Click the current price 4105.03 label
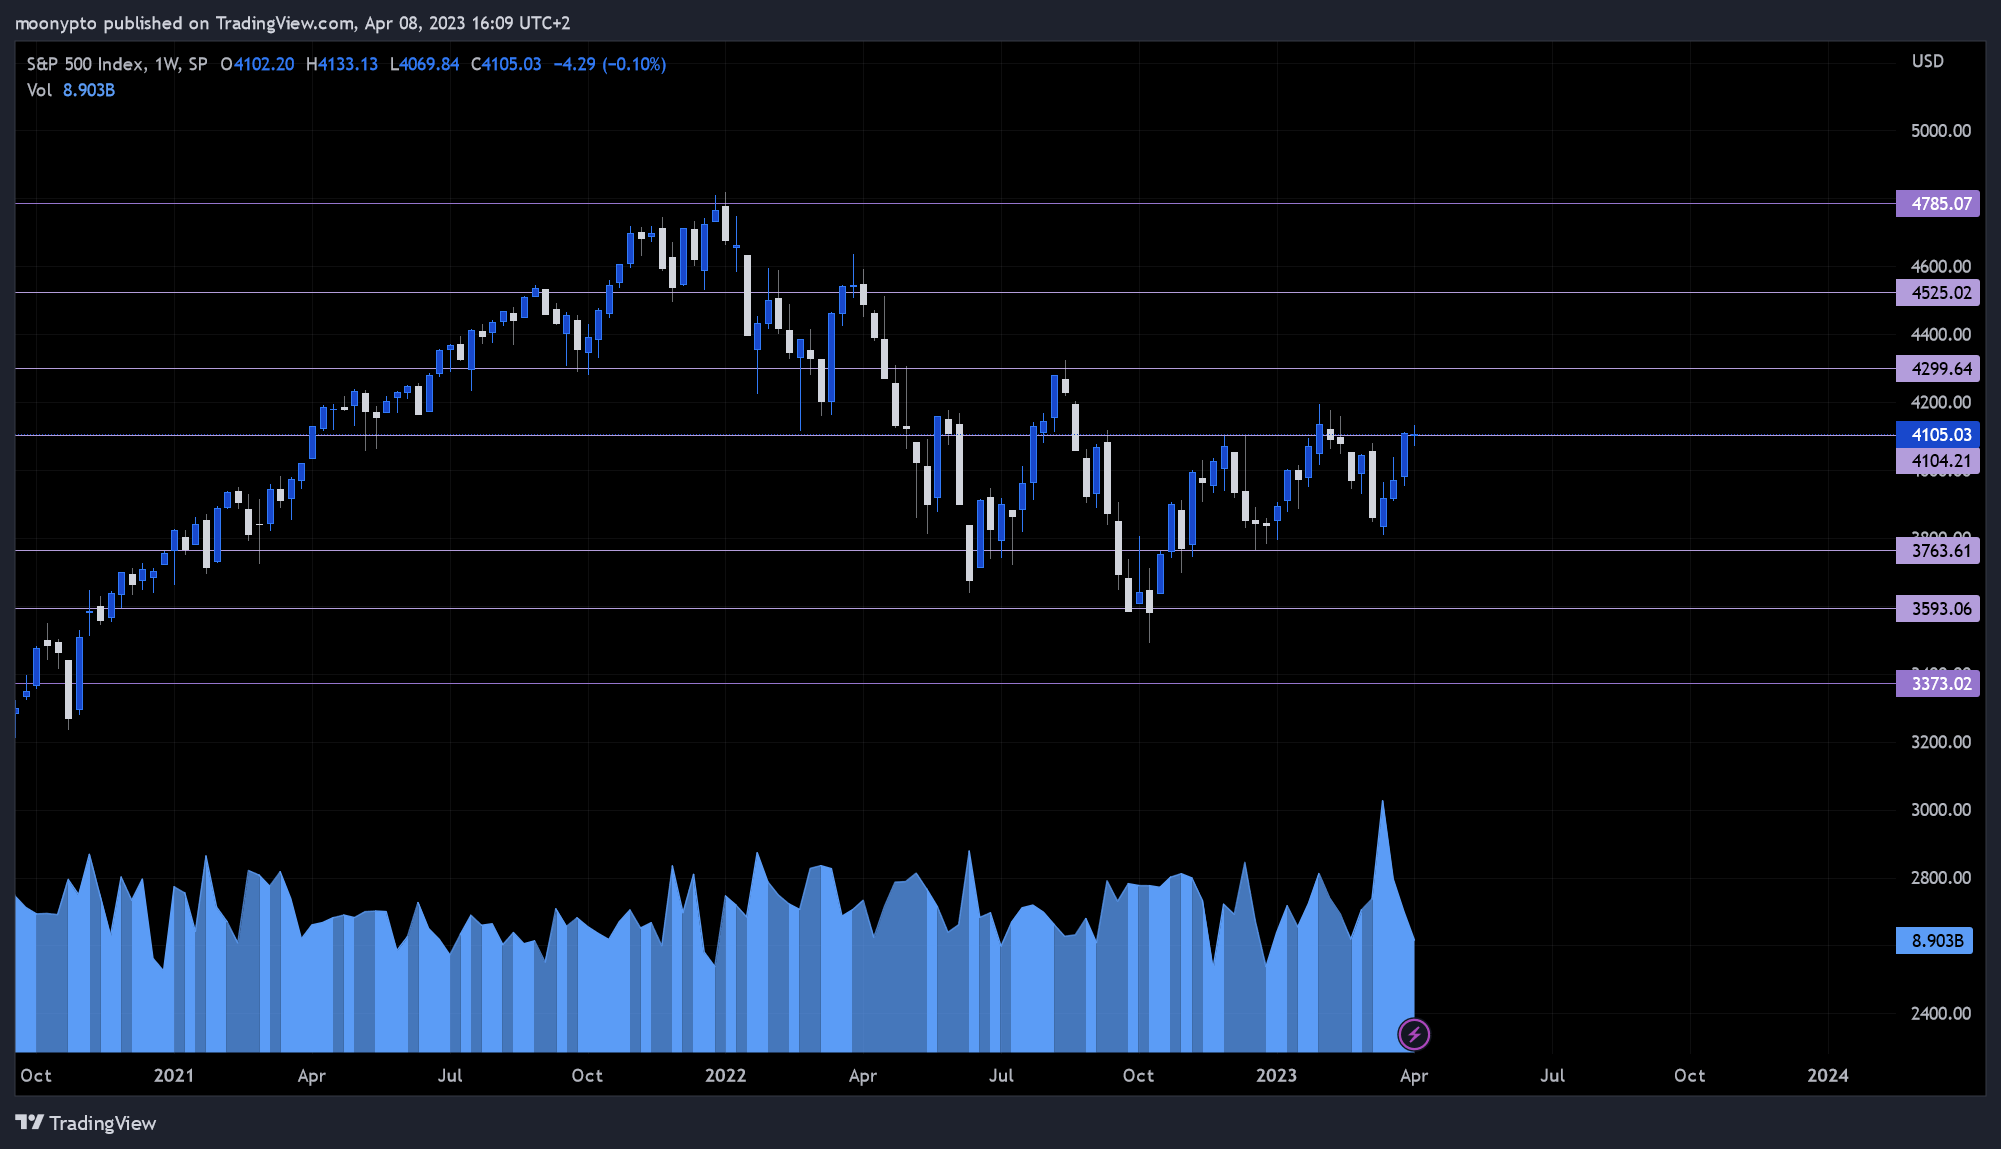This screenshot has width=2001, height=1149. click(1938, 435)
